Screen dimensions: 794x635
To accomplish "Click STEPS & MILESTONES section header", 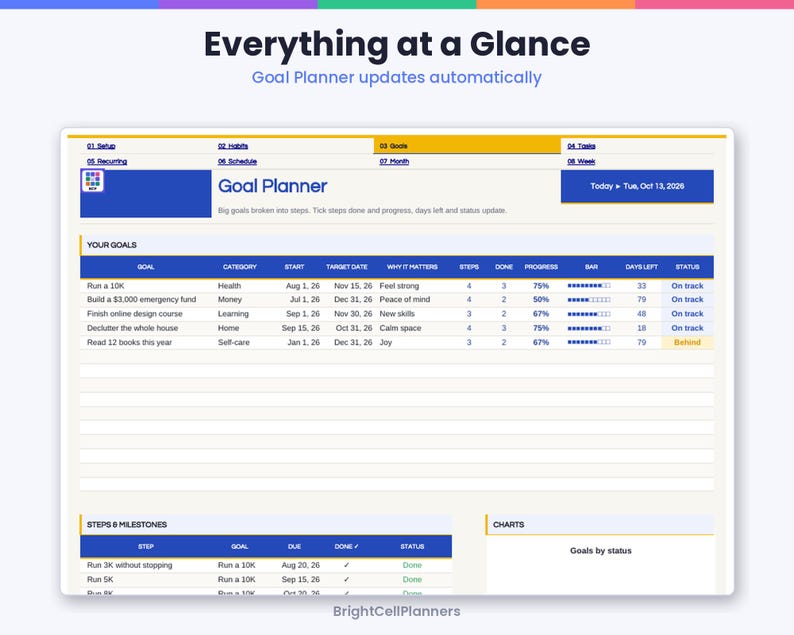I will [266, 525].
